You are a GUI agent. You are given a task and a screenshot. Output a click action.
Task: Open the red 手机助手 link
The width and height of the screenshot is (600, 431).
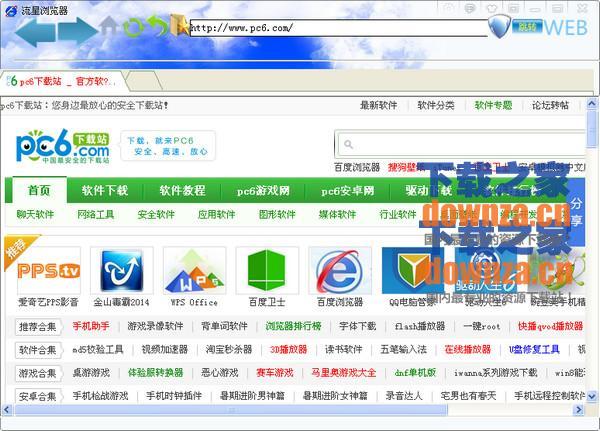(x=91, y=326)
